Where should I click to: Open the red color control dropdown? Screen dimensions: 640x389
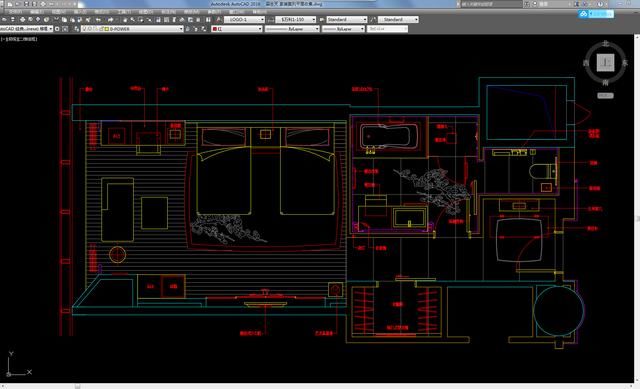tap(260, 29)
